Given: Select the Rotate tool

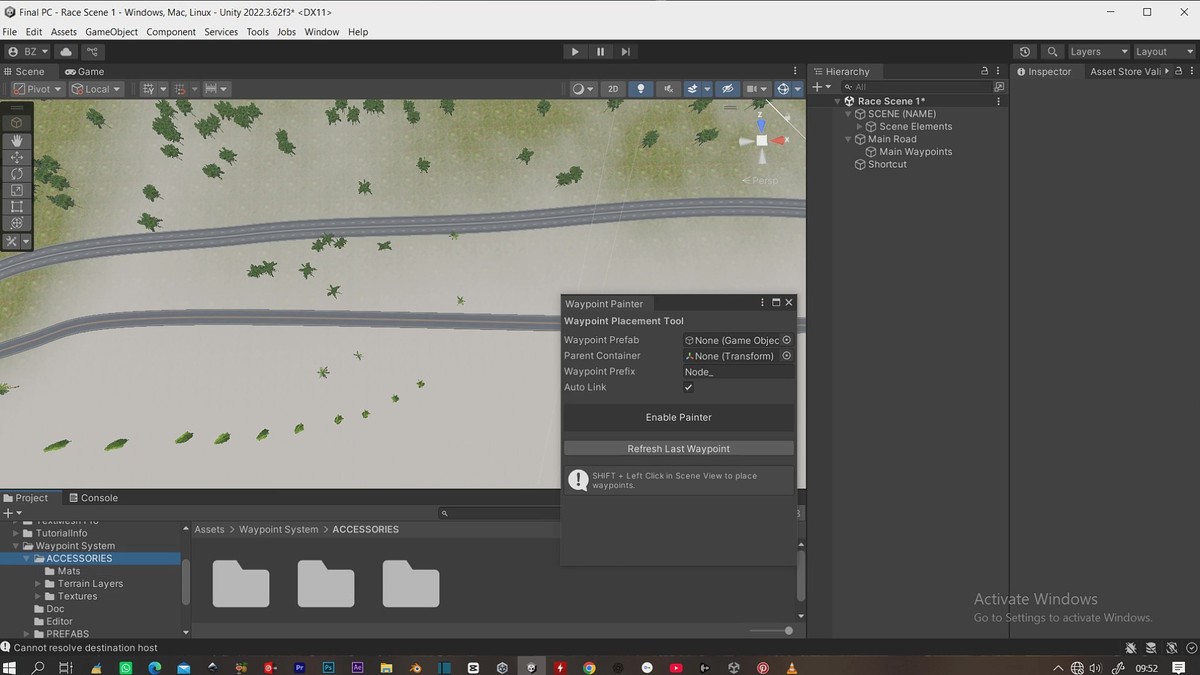Looking at the screenshot, I should point(17,174).
